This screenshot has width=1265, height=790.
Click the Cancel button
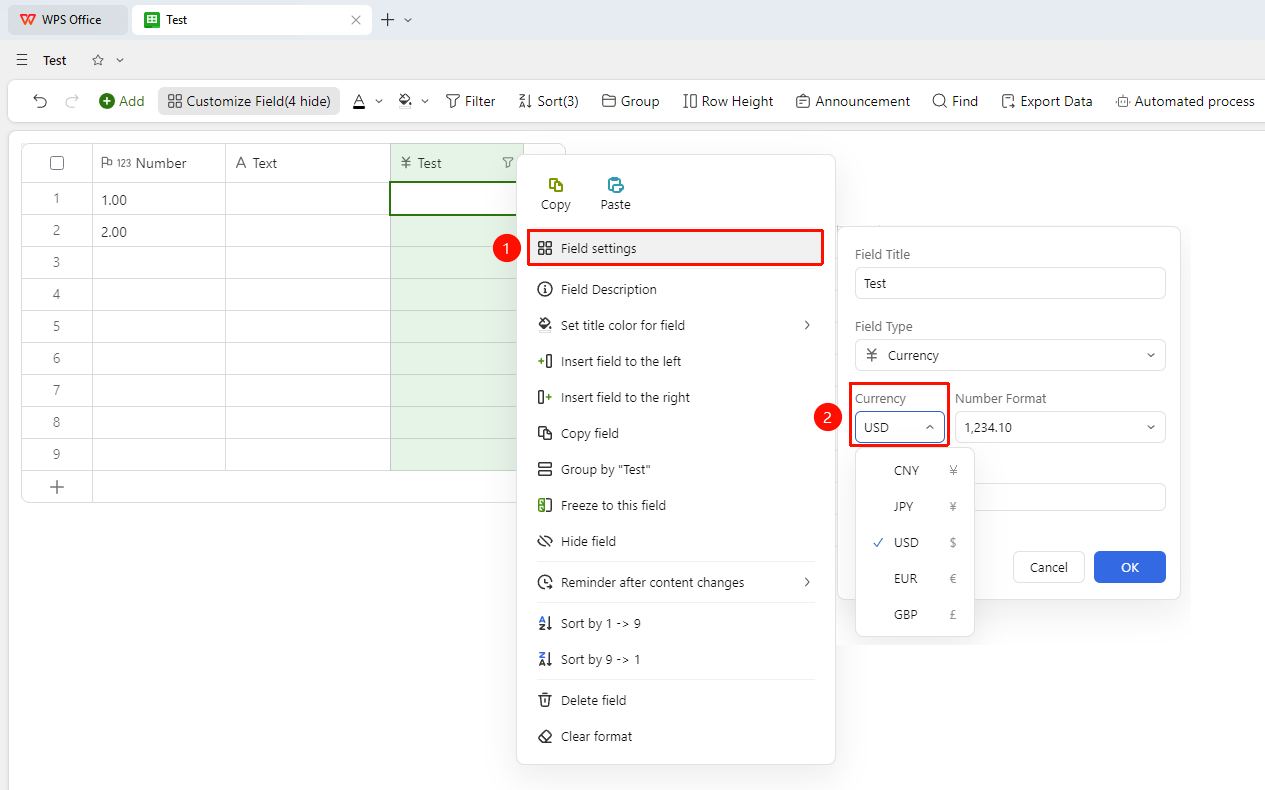click(1049, 567)
